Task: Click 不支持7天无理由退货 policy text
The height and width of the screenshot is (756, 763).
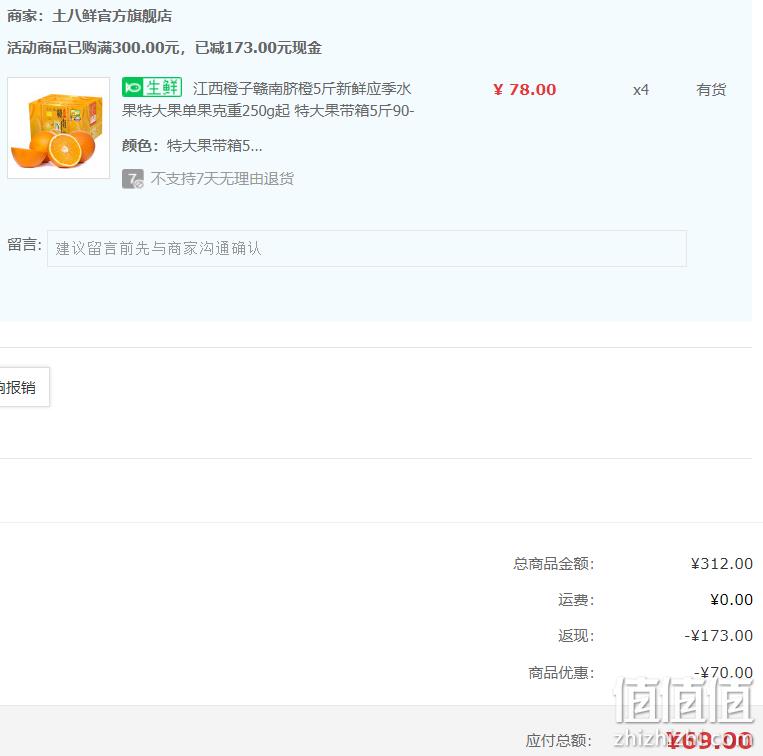Action: click(x=222, y=179)
